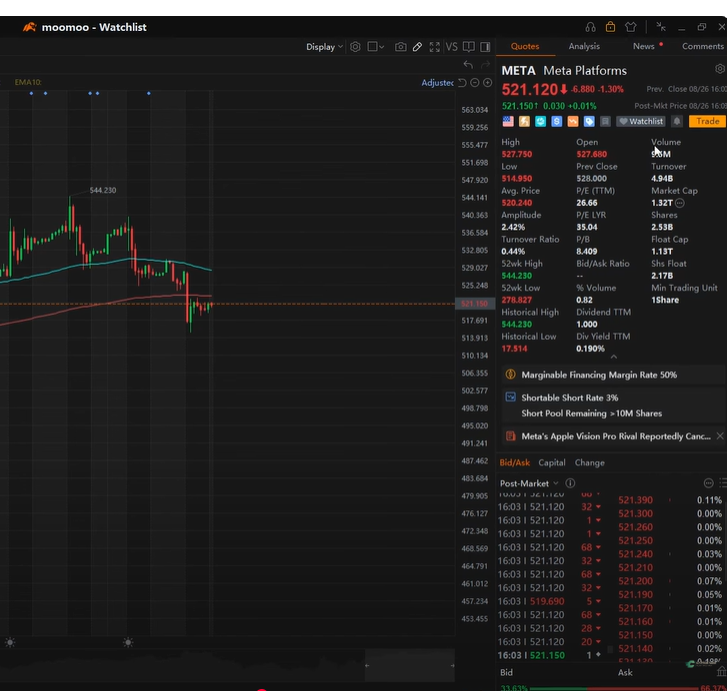The height and width of the screenshot is (691, 727).
Task: Open Shortable Short Rate 3% info
Action: (613, 405)
